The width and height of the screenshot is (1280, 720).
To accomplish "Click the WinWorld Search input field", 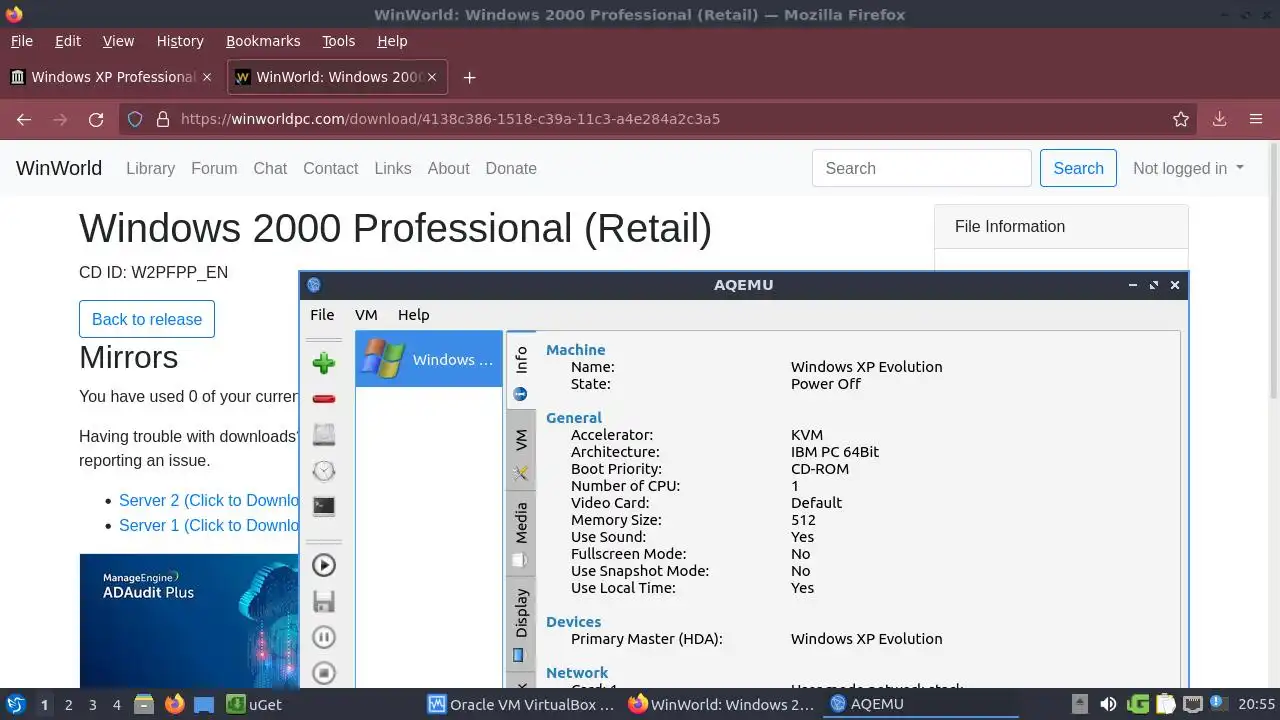I will click(921, 168).
